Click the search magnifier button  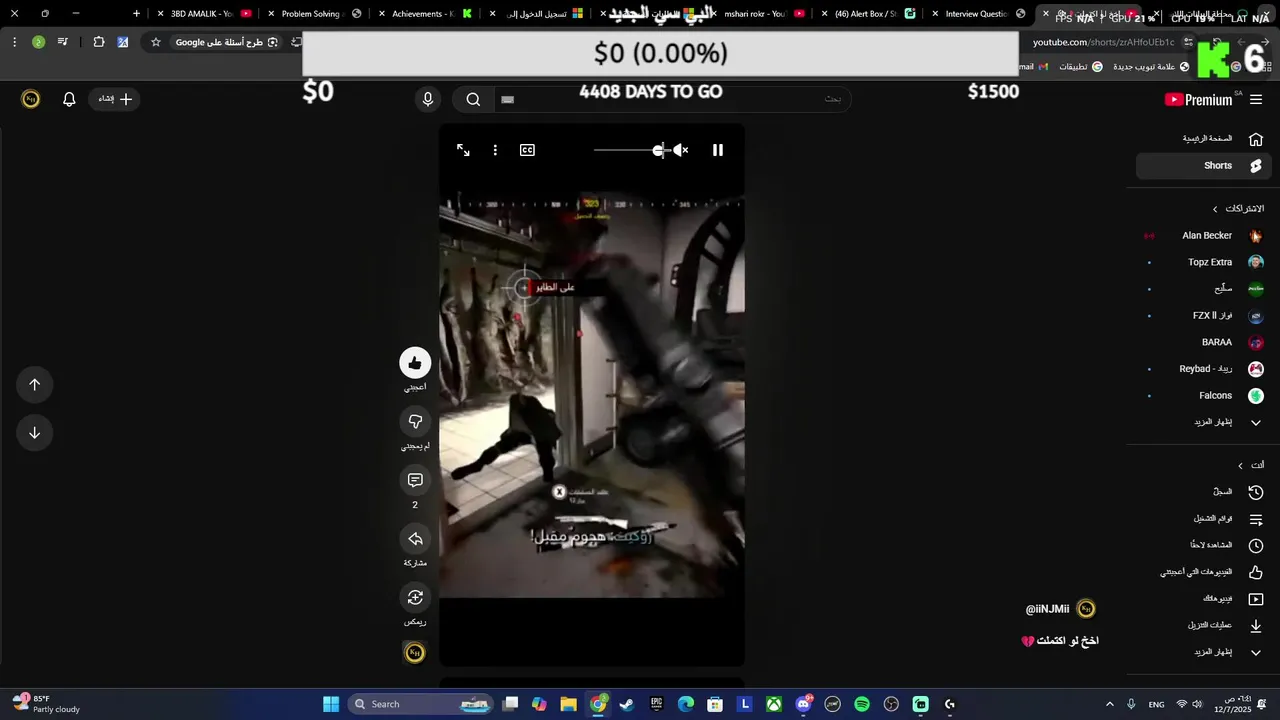[473, 99]
